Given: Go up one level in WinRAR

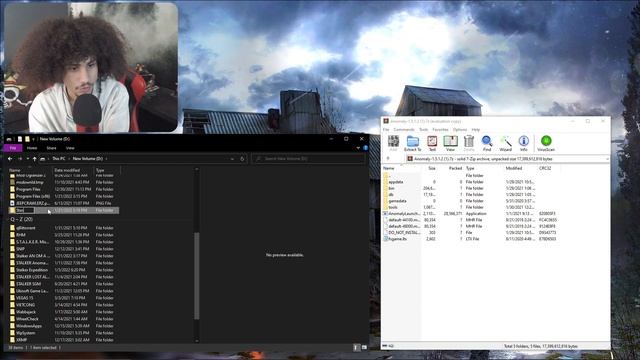Looking at the screenshot, I should tap(388, 158).
